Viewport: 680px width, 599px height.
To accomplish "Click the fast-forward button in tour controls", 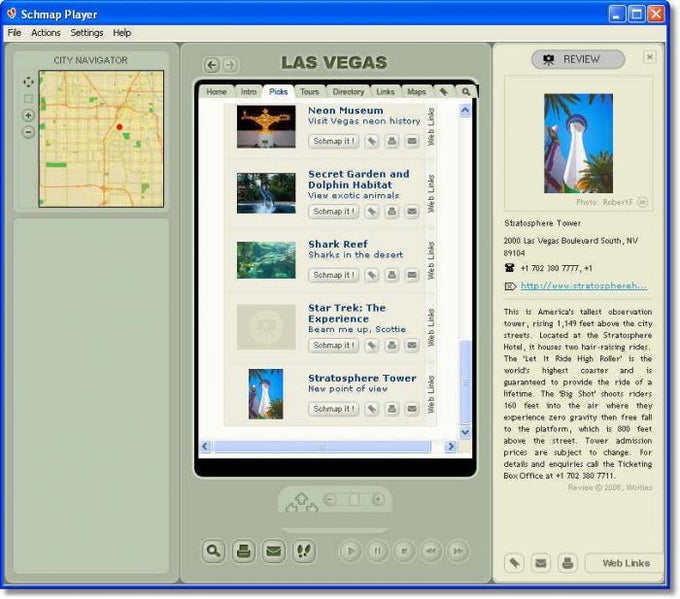I will (x=458, y=551).
